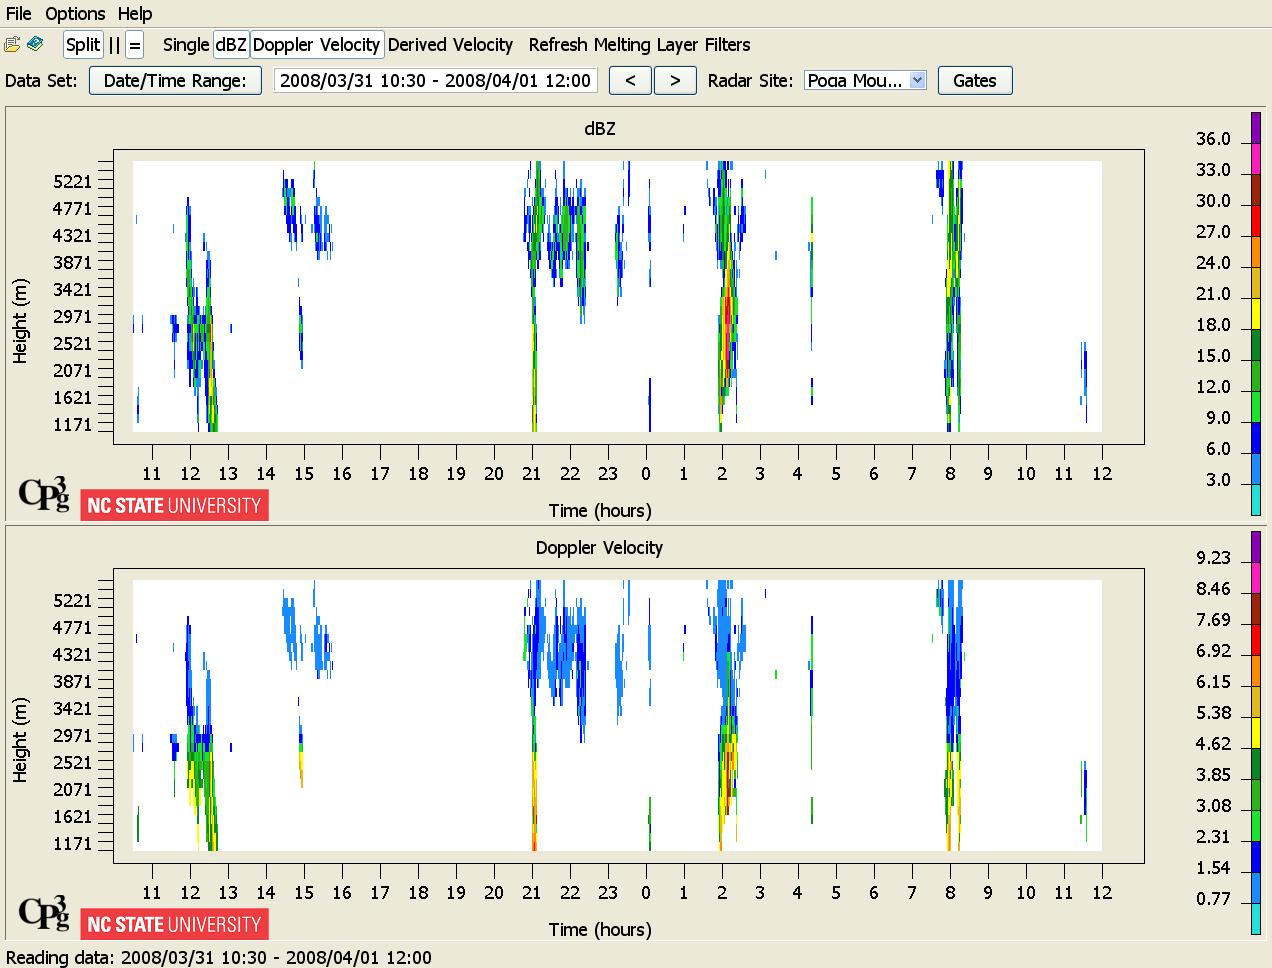Go to previous time range
This screenshot has width=1272, height=968.
(x=630, y=81)
